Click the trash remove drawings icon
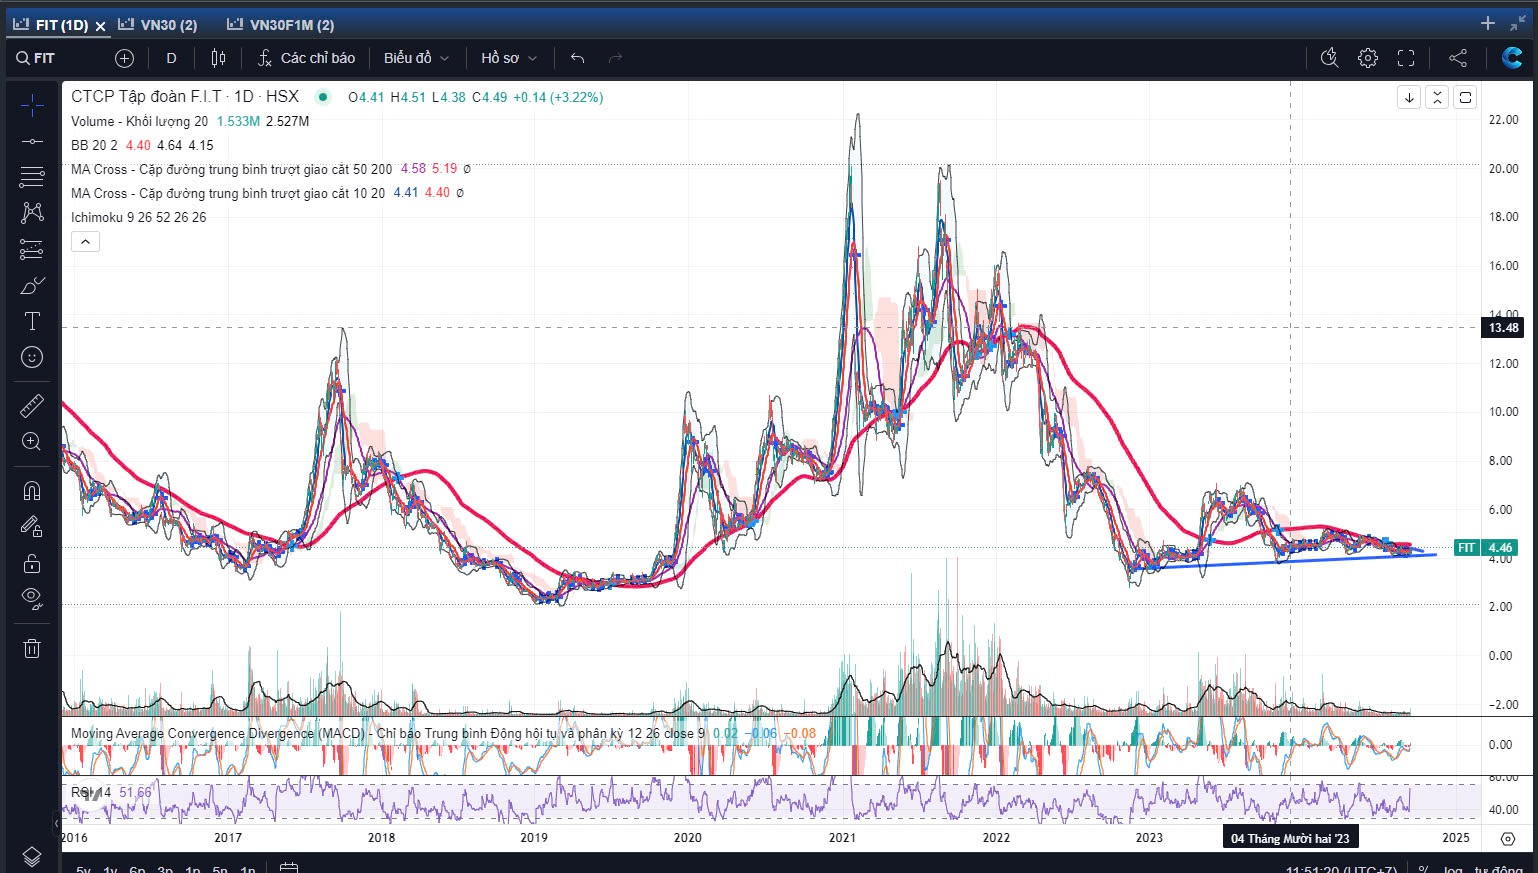This screenshot has height=873, width=1538. coord(32,648)
